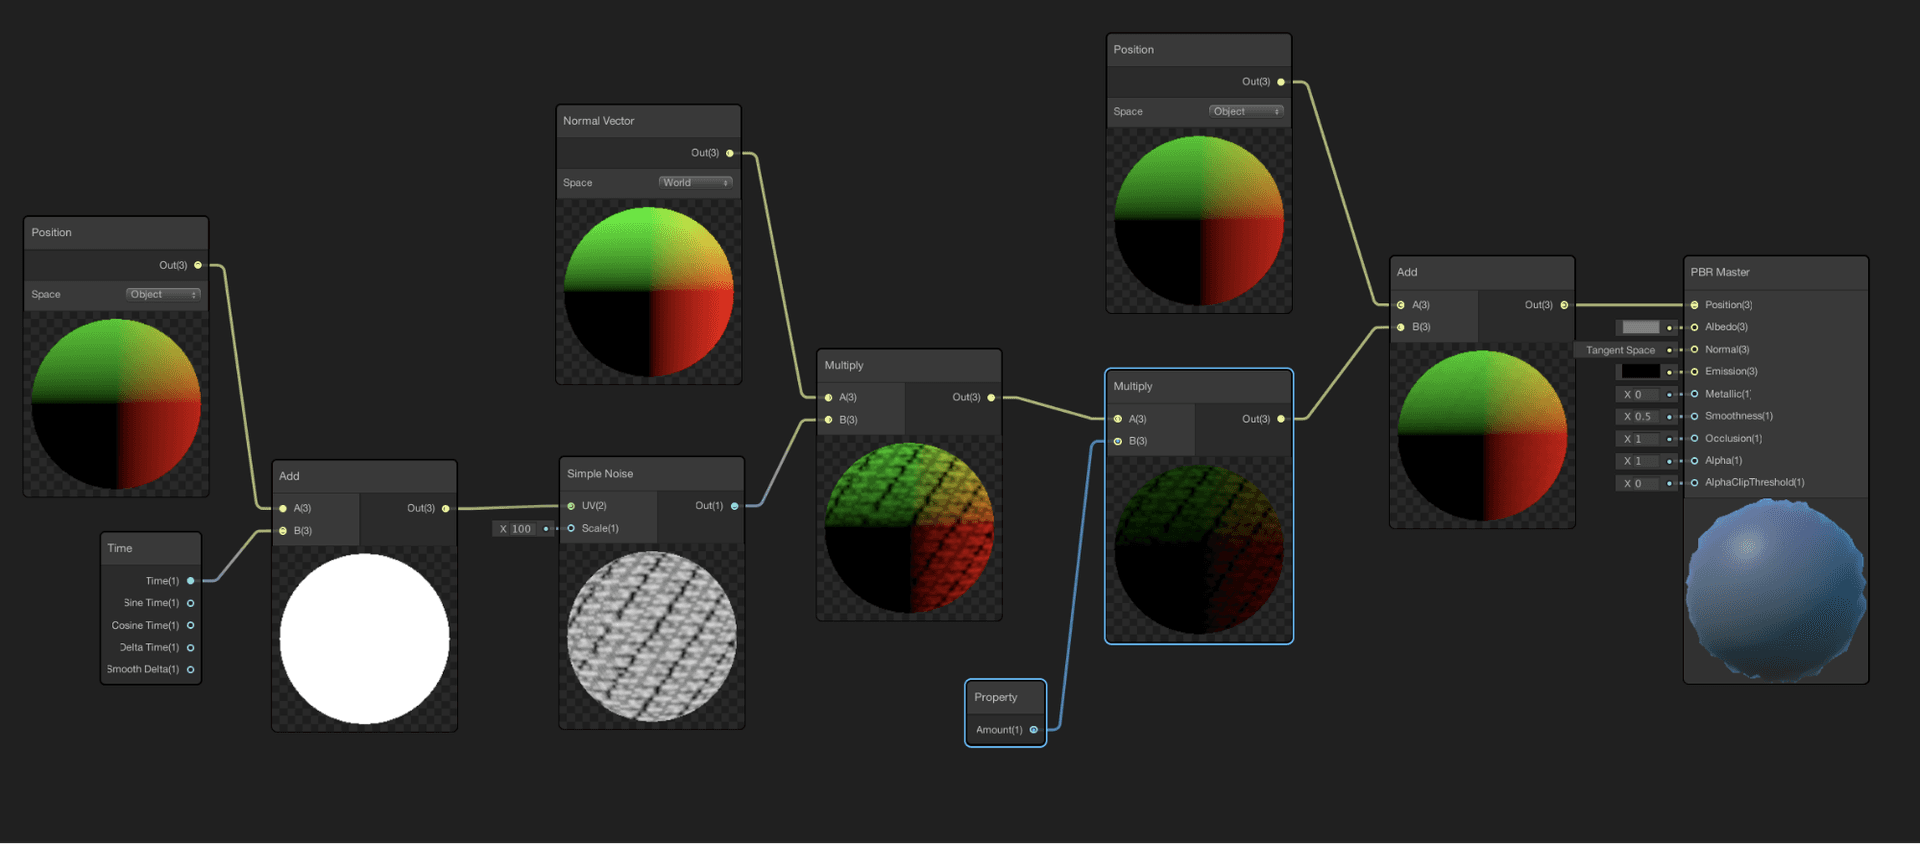Click the Delta Time(1) output port
This screenshot has height=844, width=1920.
tap(190, 648)
